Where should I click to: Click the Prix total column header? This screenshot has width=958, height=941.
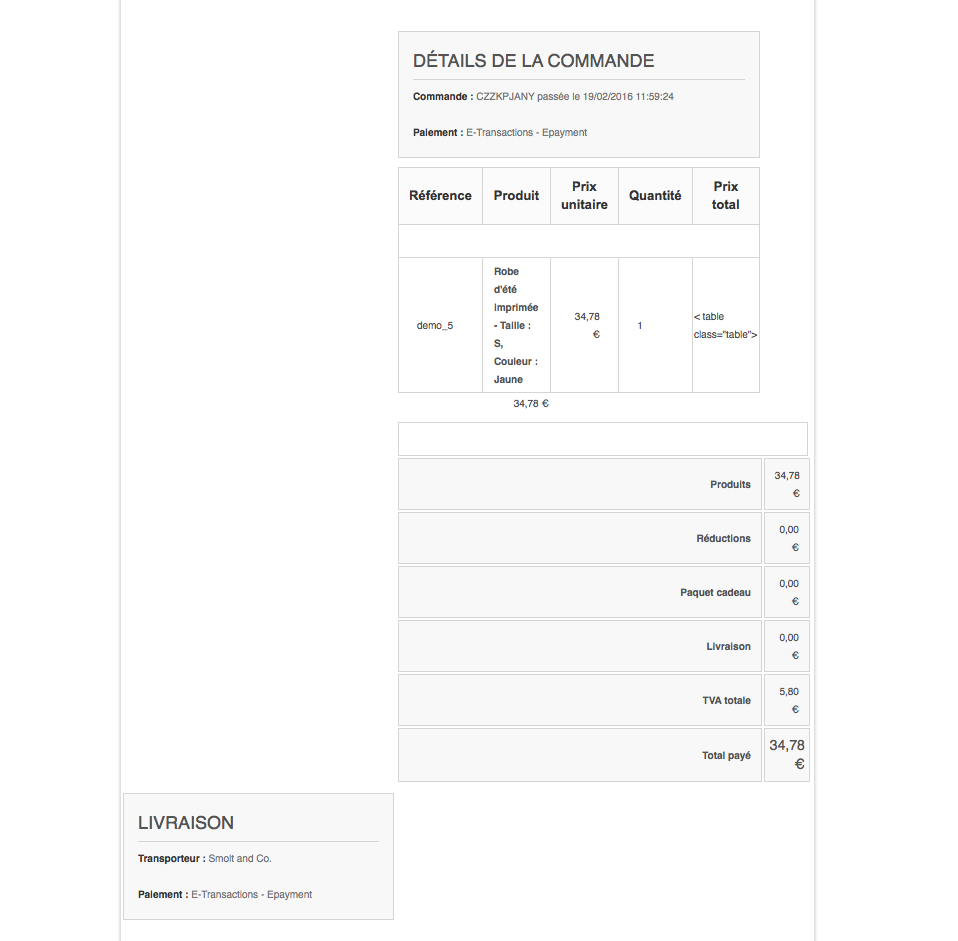(726, 196)
